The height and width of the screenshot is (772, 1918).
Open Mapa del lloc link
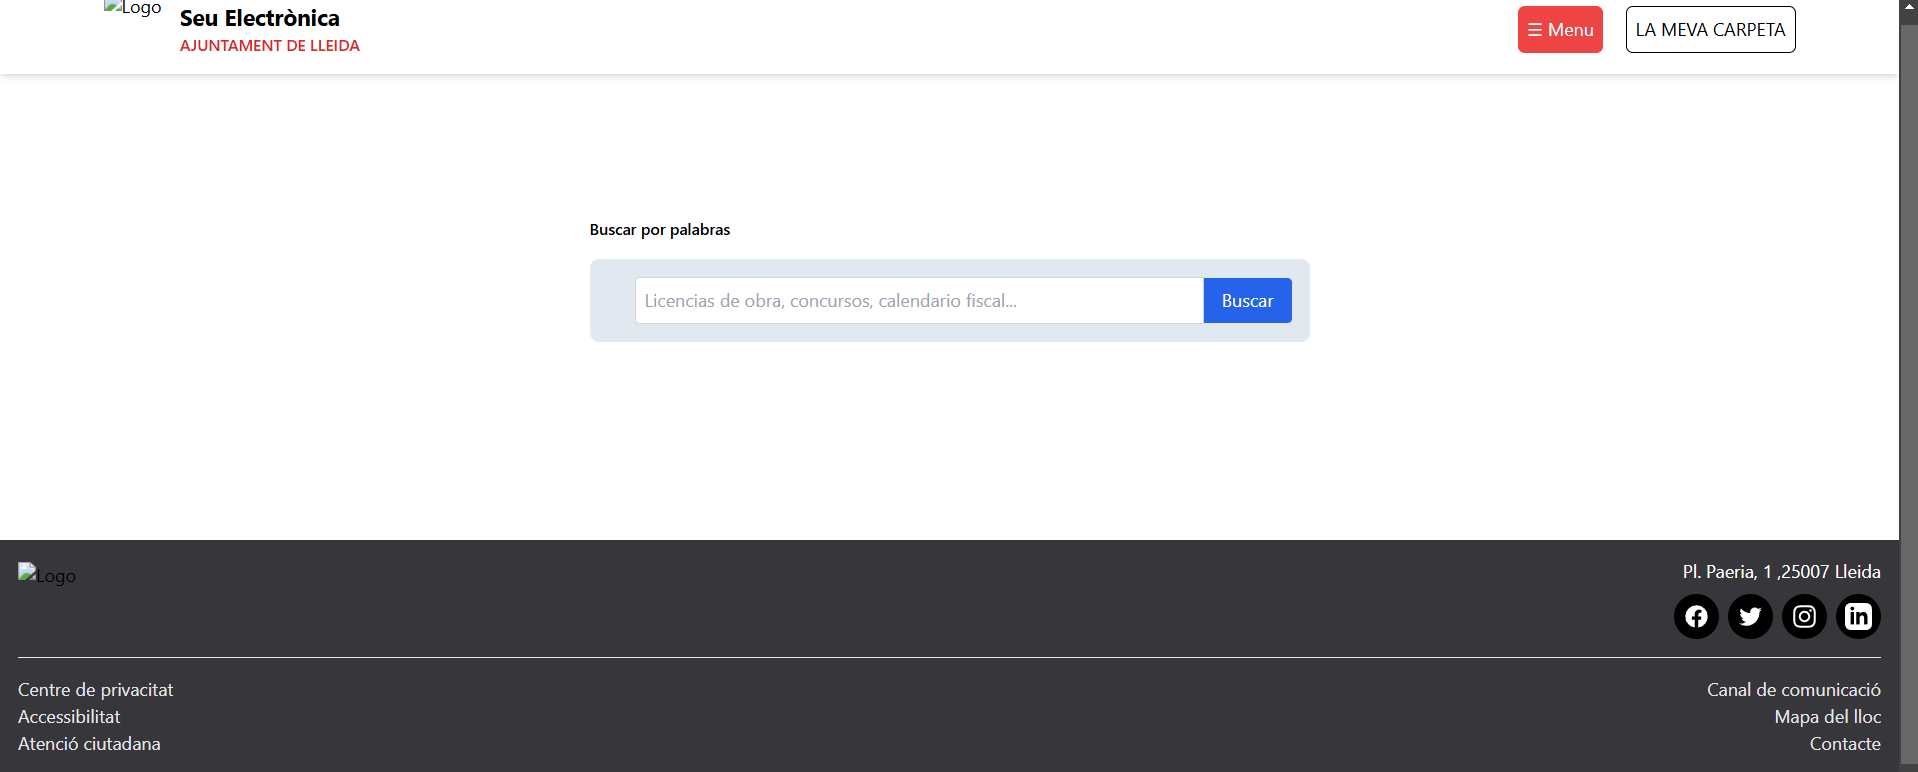pos(1827,717)
